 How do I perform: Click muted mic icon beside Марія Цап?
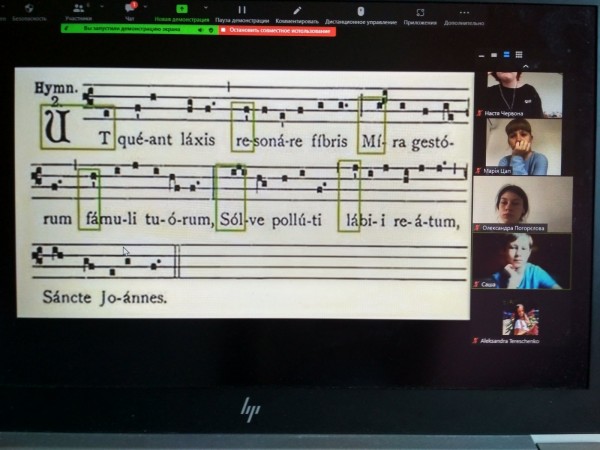click(478, 171)
